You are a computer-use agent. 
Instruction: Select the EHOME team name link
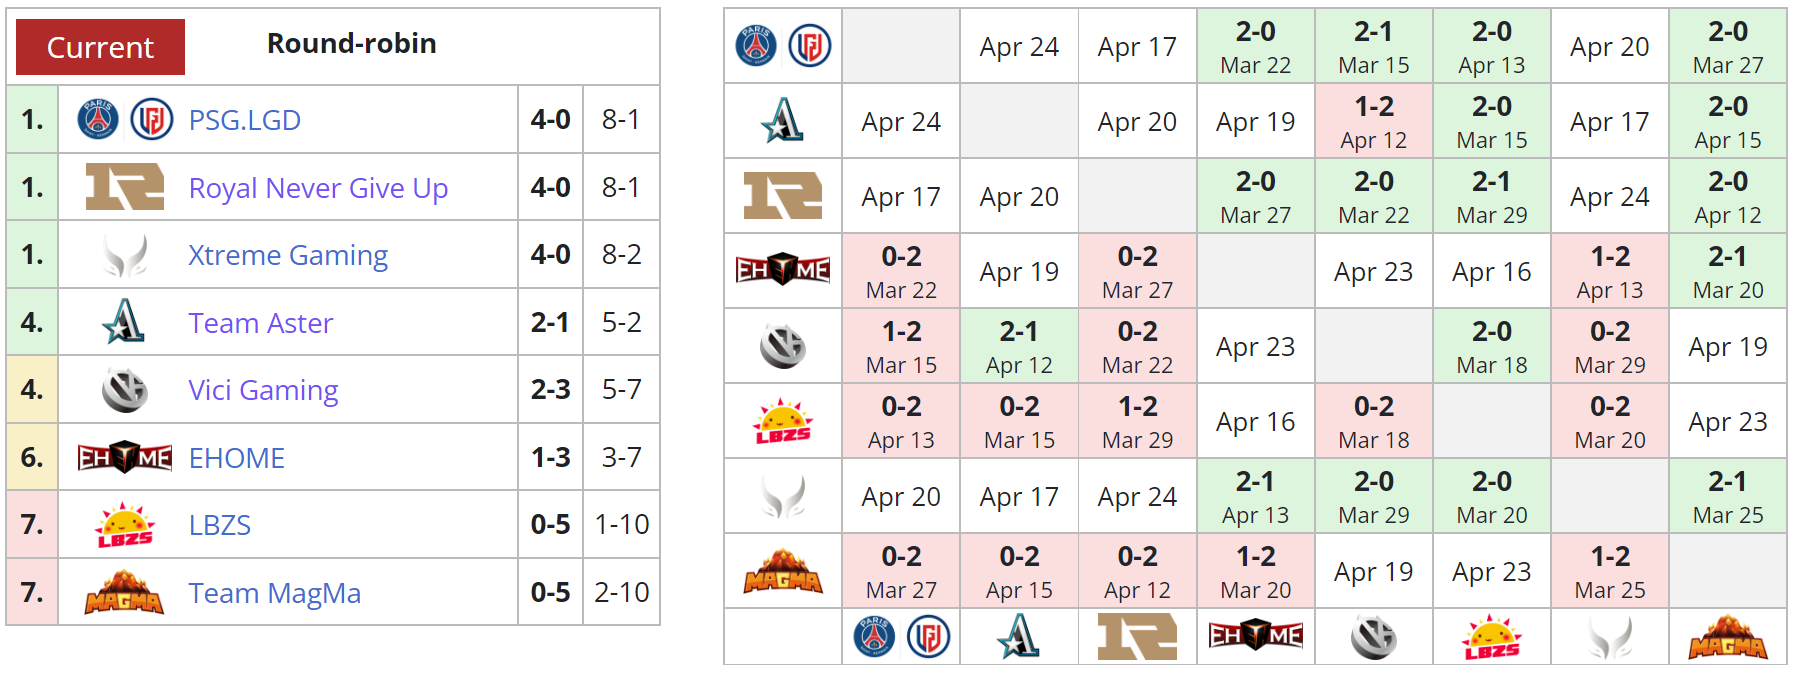[x=237, y=458]
